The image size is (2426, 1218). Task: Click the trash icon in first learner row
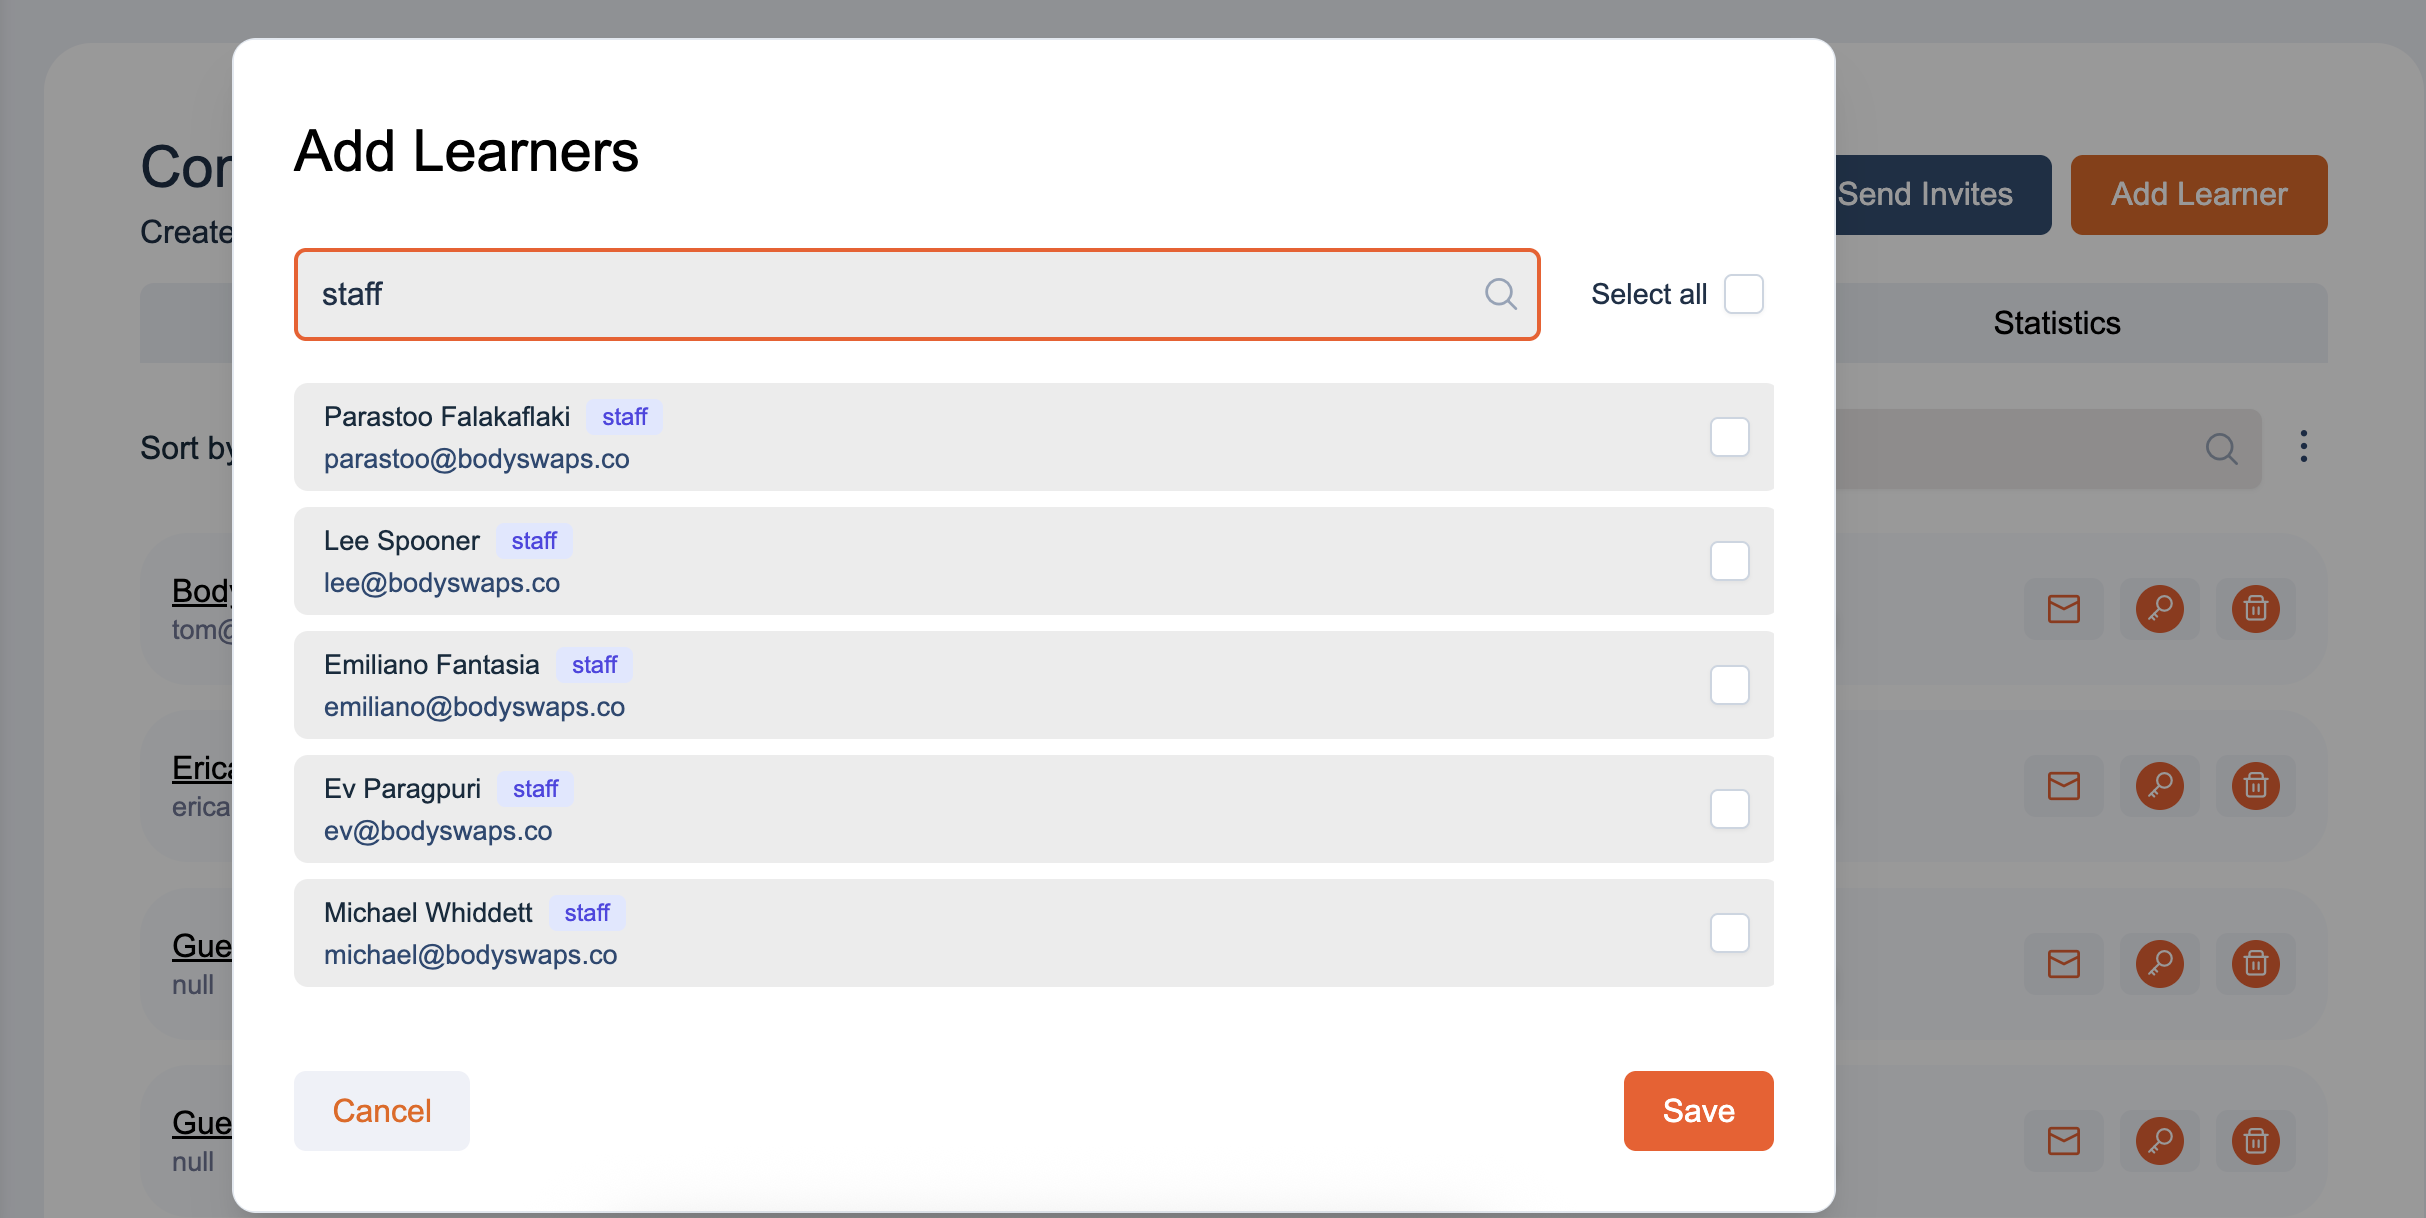[2255, 609]
